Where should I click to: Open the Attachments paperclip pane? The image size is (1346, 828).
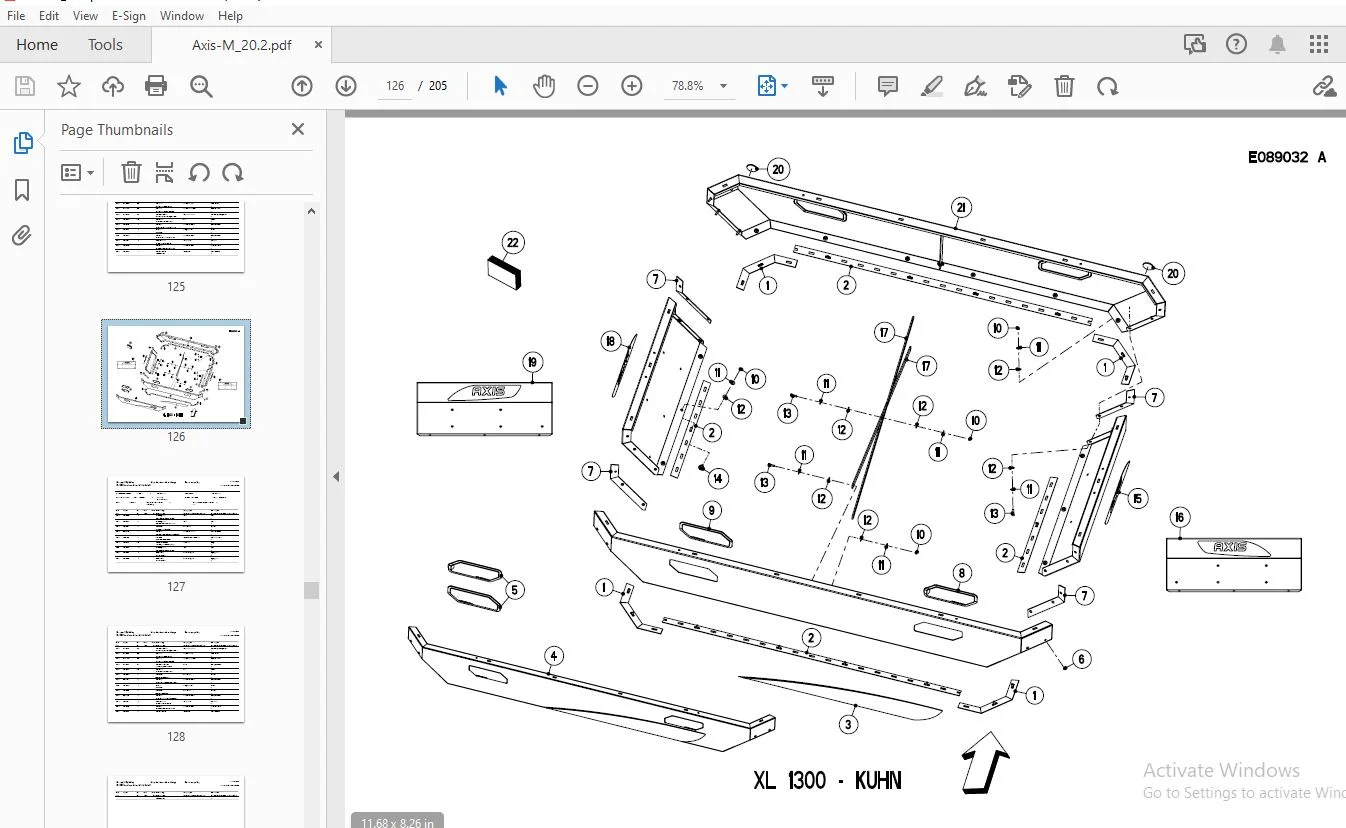point(22,236)
